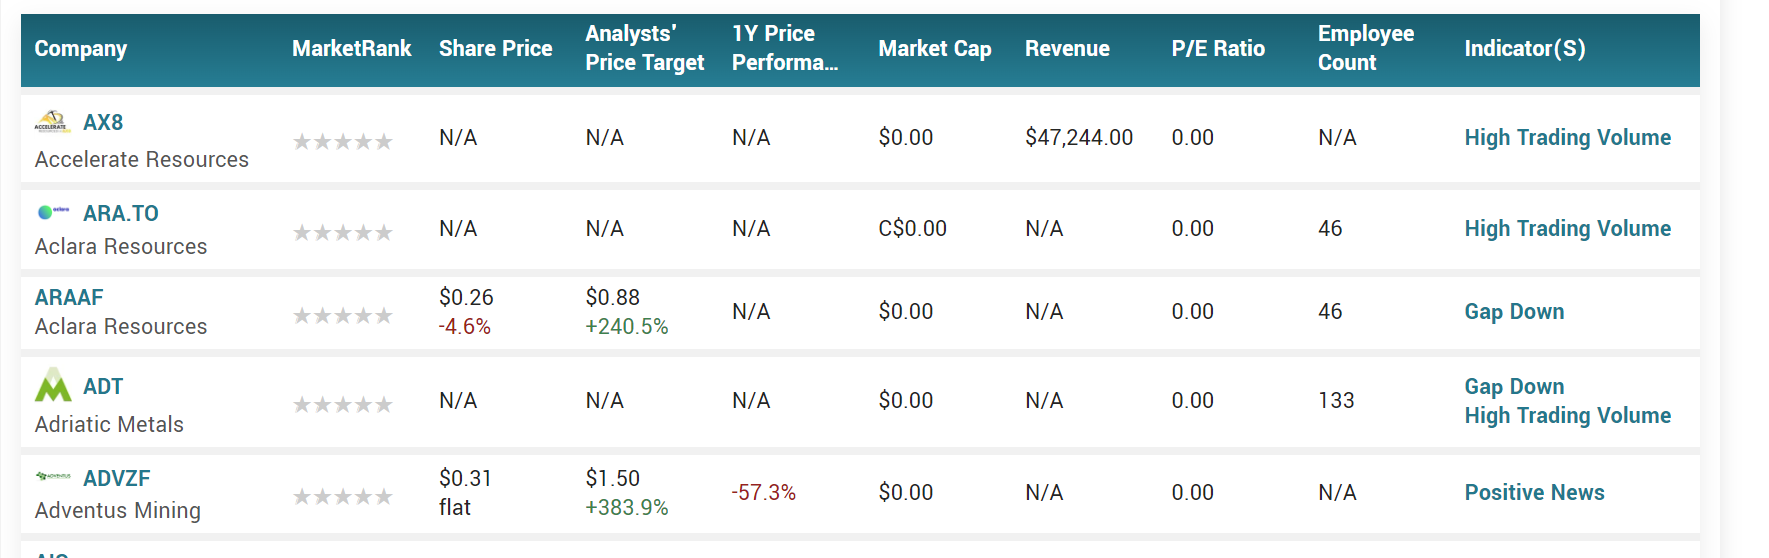Open the ADVZF ticker link
The height and width of the screenshot is (558, 1769).
click(x=116, y=478)
